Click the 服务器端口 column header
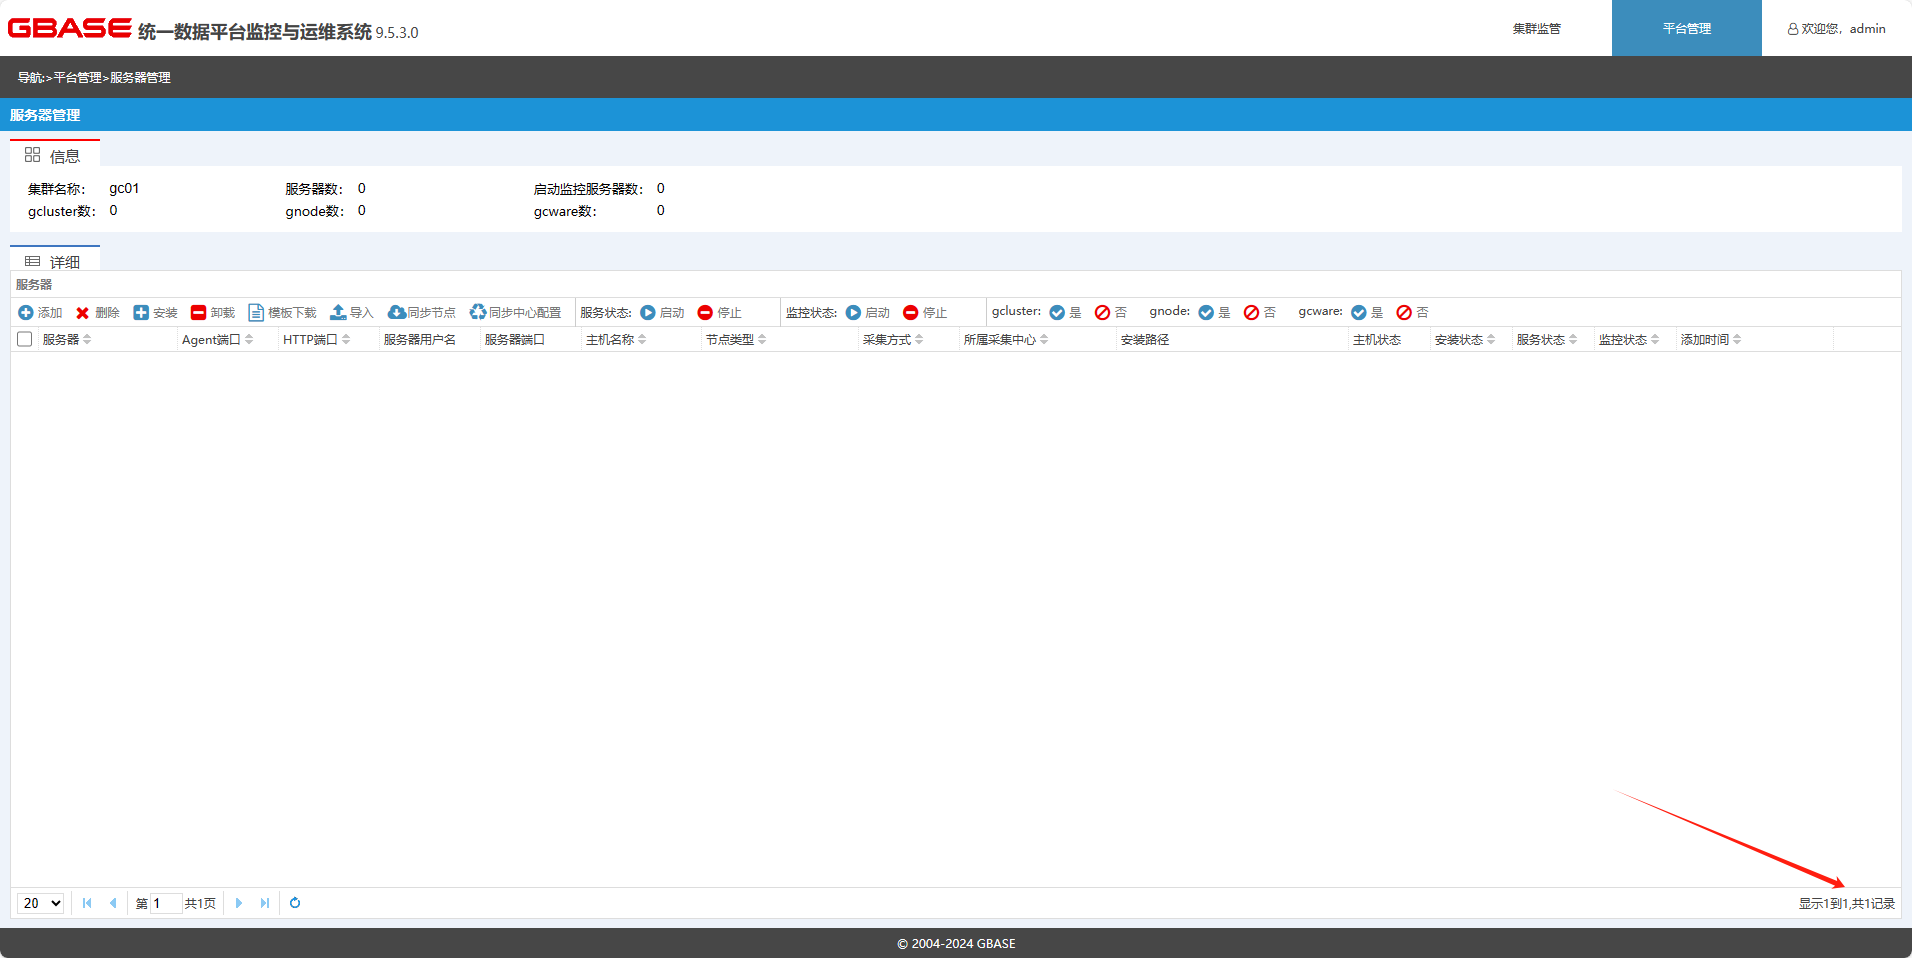Screen dimensions: 1912x958 click(x=515, y=340)
